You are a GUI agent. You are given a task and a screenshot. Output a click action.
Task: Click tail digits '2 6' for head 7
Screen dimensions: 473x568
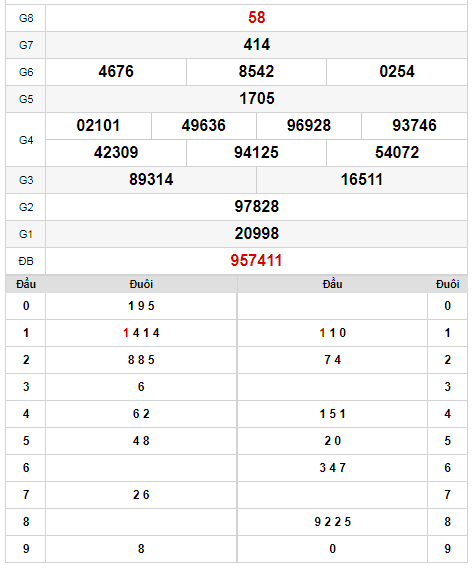[141, 495]
